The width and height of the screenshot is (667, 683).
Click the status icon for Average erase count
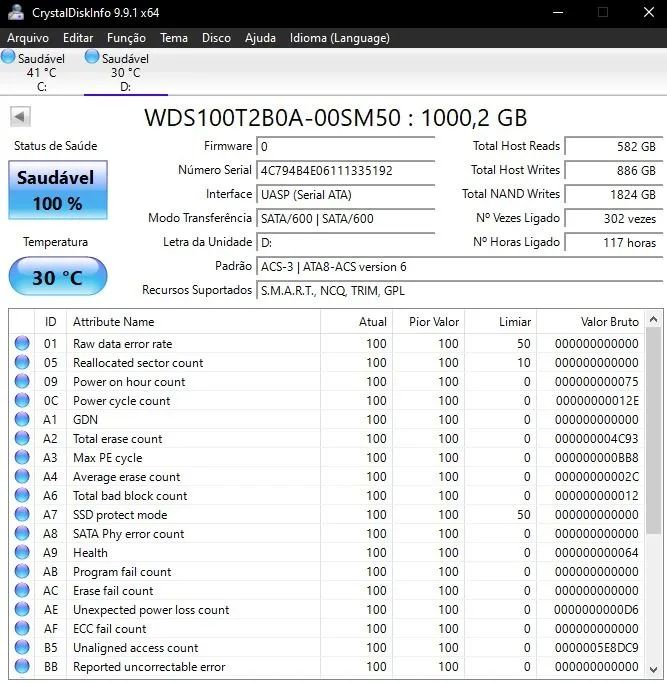(22, 476)
